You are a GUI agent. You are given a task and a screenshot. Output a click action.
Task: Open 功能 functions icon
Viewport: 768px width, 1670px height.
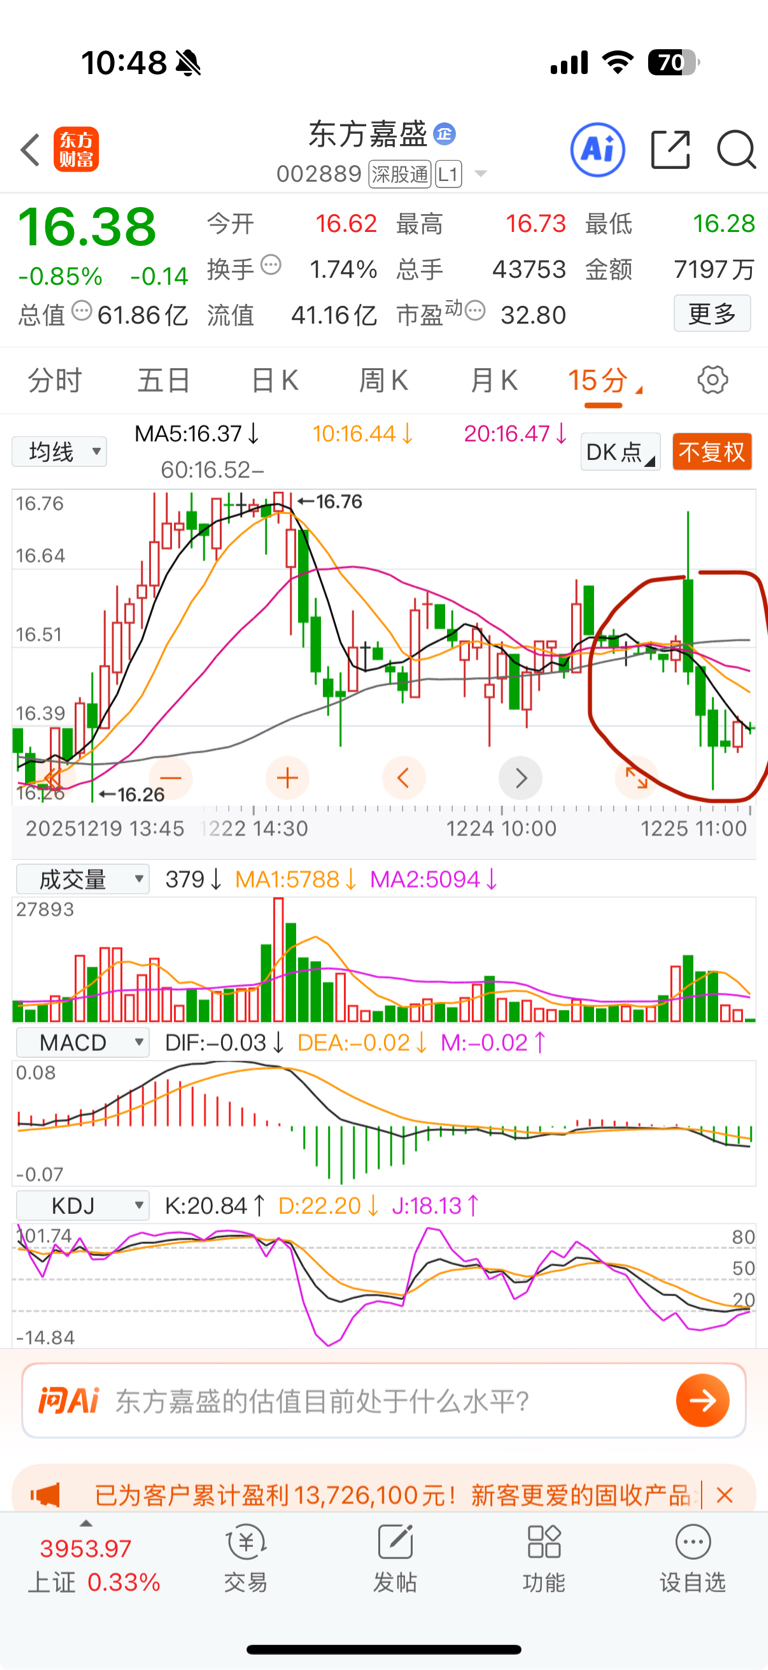point(544,1558)
